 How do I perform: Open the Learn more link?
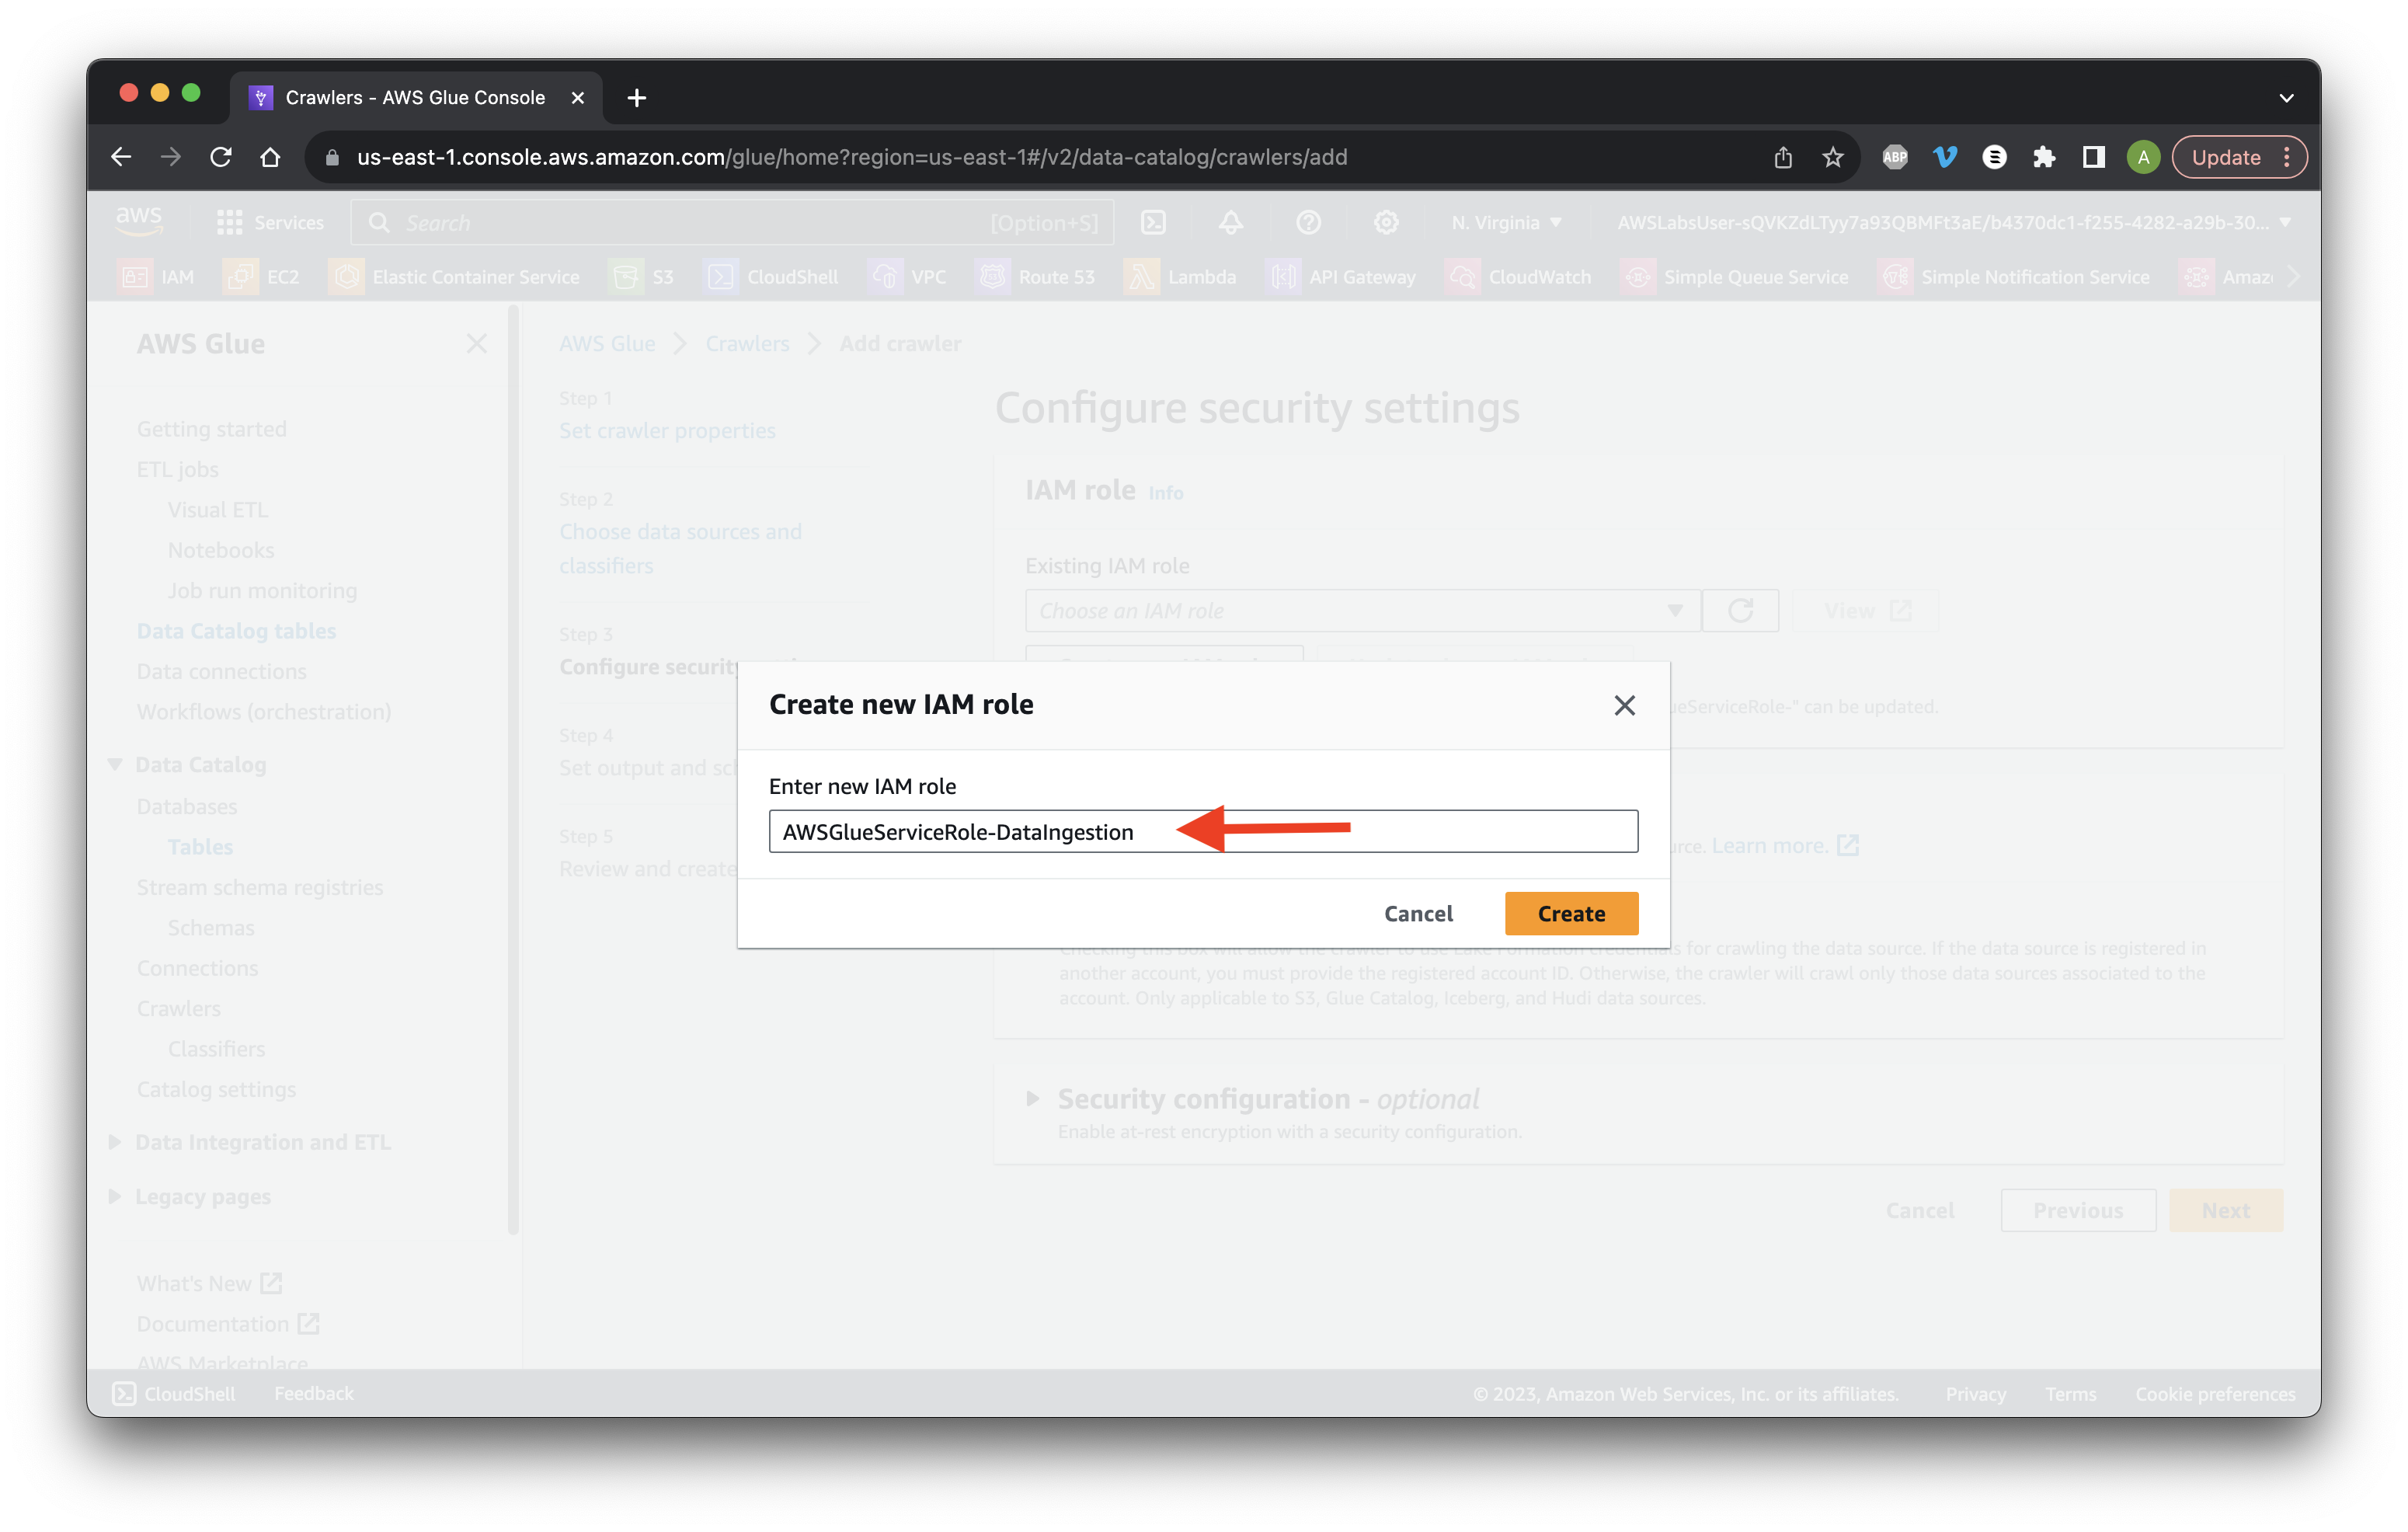1784,845
